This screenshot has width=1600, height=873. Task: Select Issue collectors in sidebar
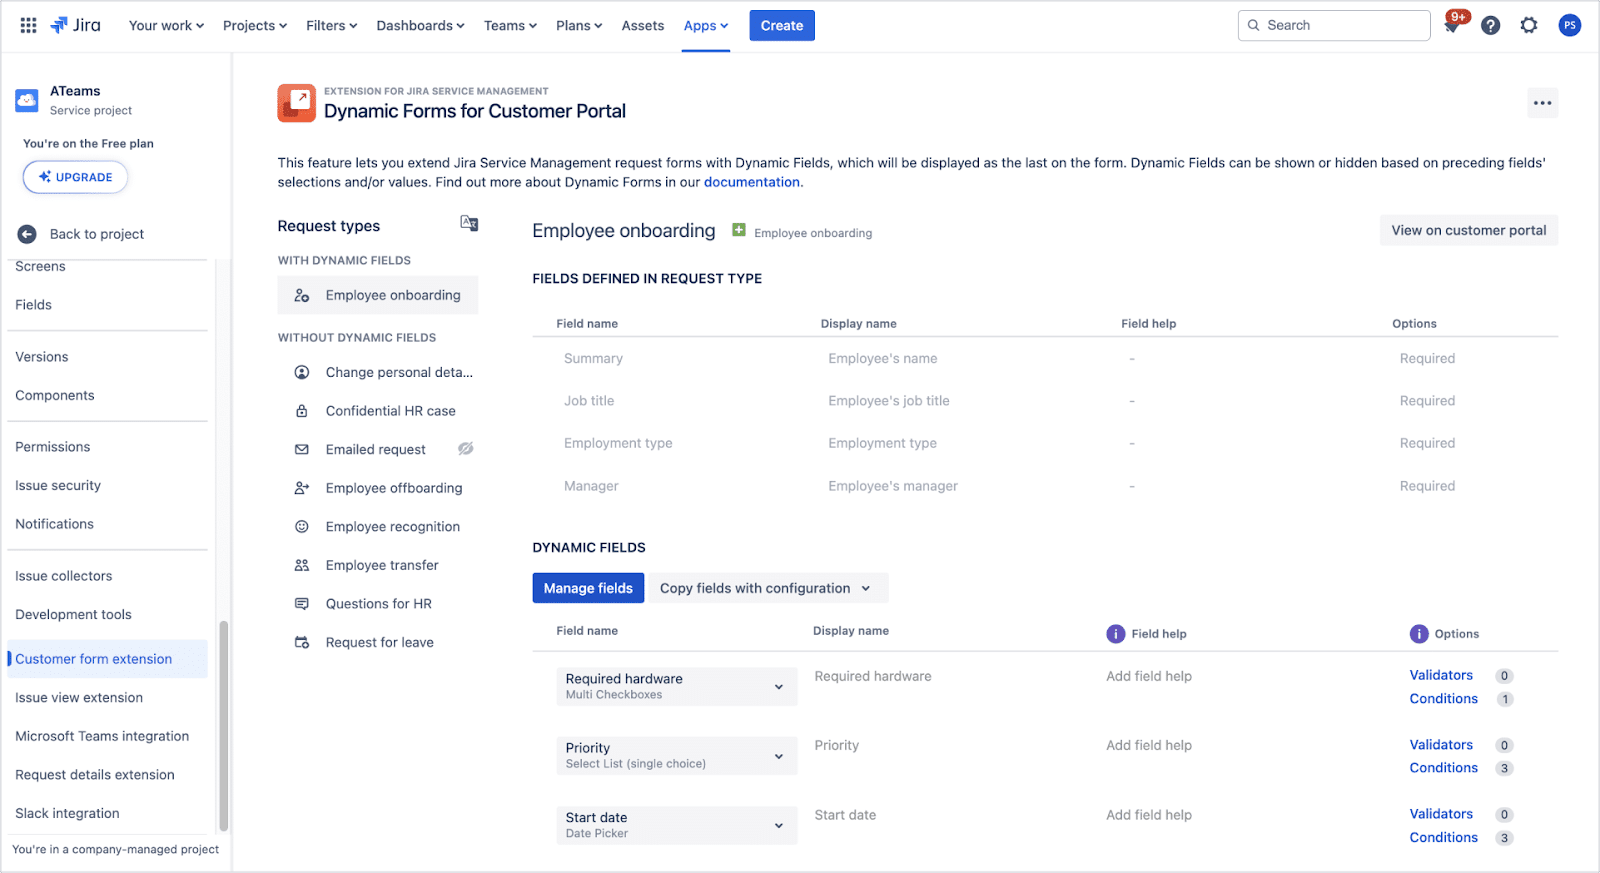pyautogui.click(x=64, y=576)
